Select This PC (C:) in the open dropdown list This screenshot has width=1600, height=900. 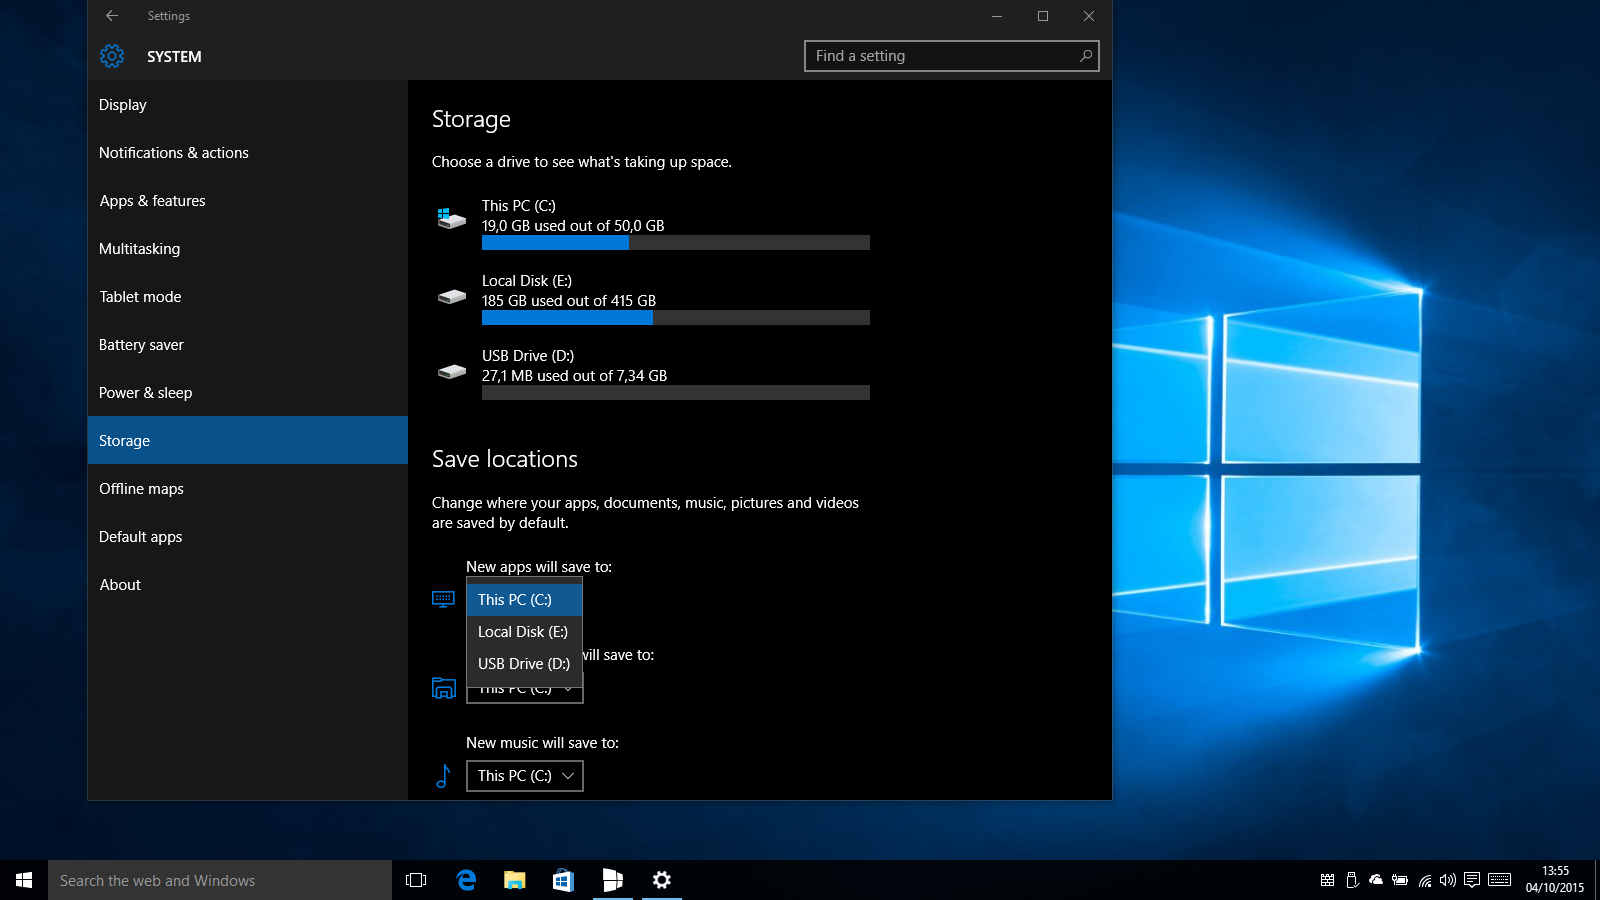point(524,600)
